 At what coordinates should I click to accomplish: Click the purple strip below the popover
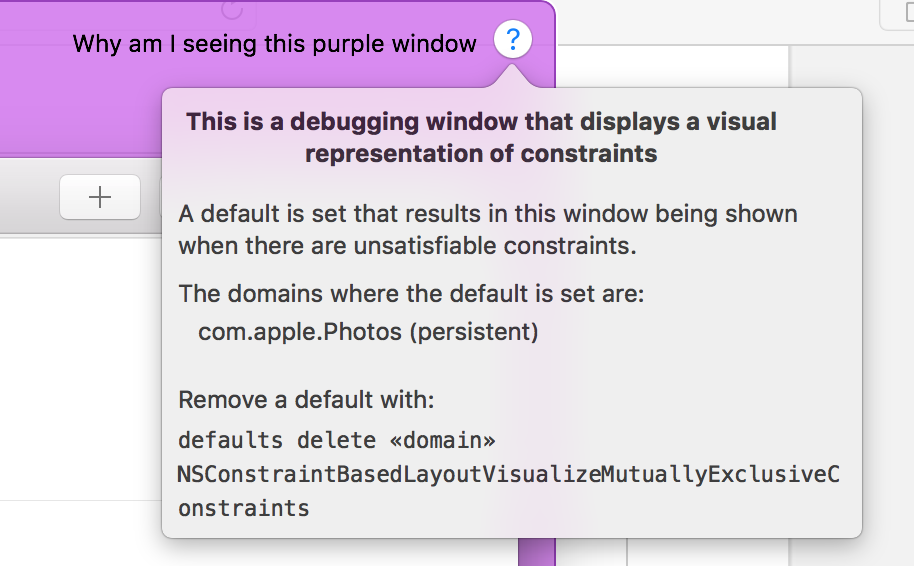click(536, 552)
